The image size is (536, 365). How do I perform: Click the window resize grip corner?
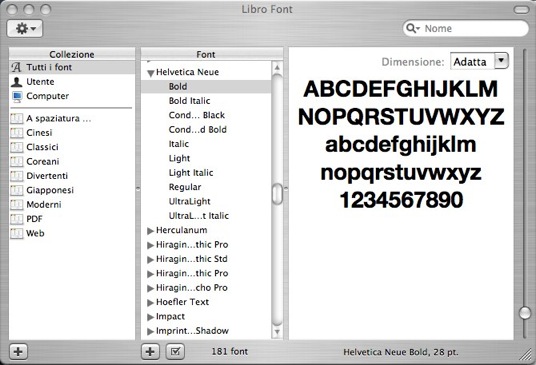[526, 355]
